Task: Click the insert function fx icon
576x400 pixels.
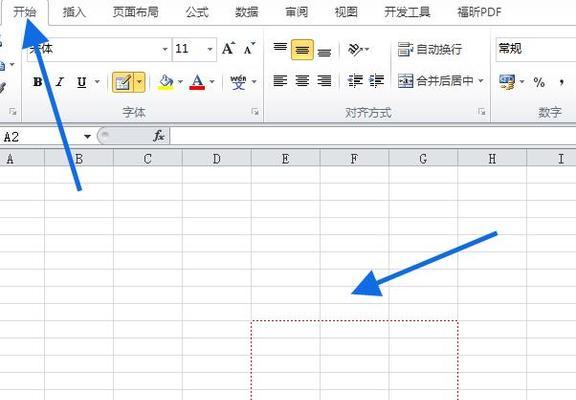Action: [x=159, y=136]
